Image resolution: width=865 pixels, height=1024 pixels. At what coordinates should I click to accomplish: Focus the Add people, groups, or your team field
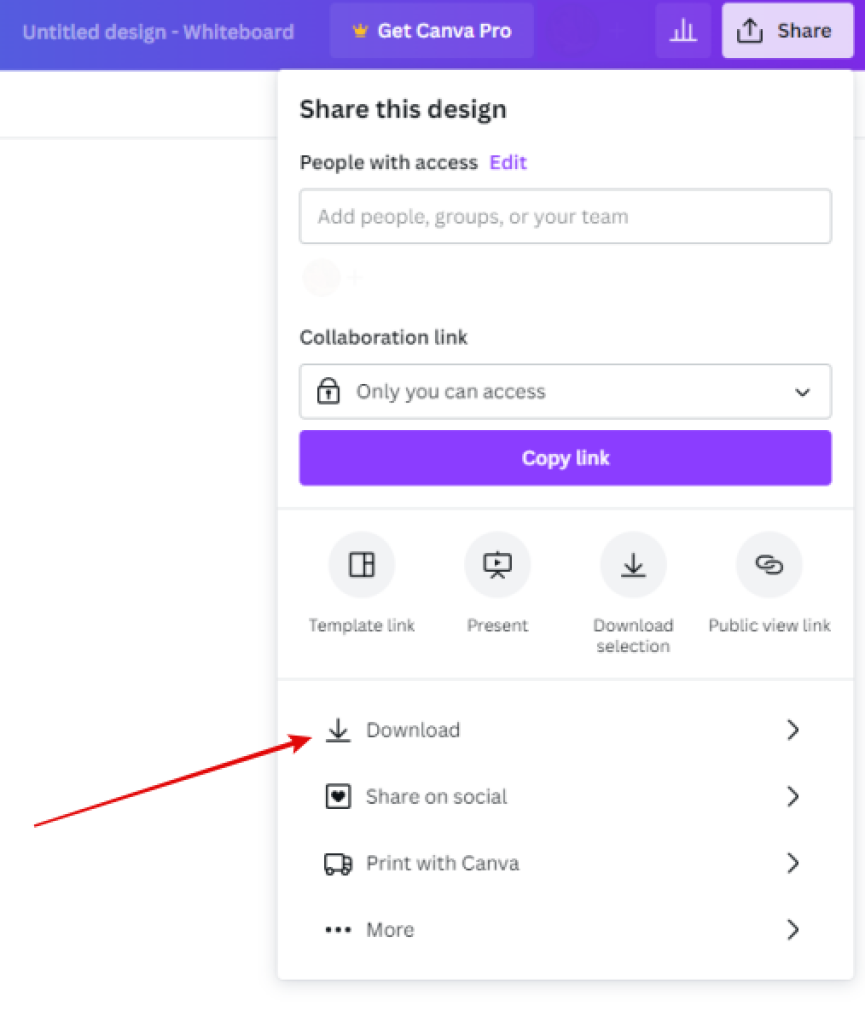tap(565, 216)
